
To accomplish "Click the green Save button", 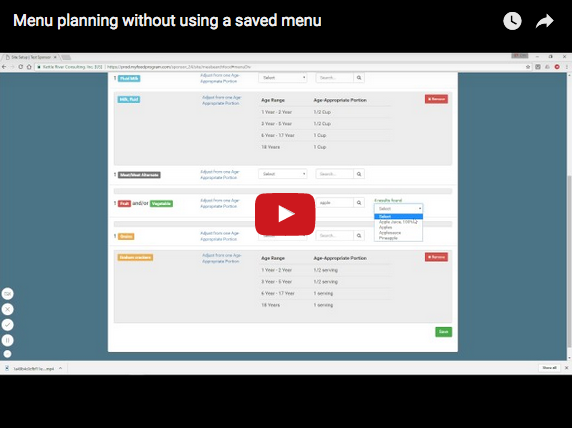I will [444, 332].
